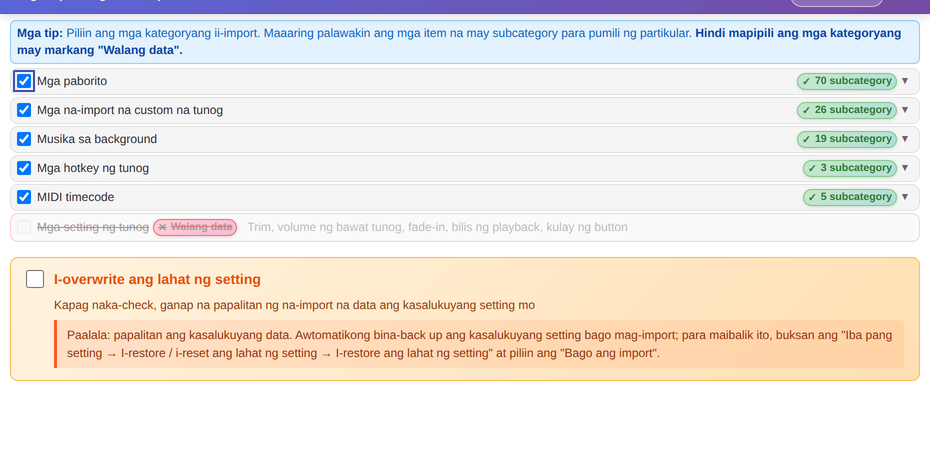Screen dimensions: 930x449
Task: Enable I-overwrite ang lahat ng setting checkbox
Action: (x=35, y=279)
